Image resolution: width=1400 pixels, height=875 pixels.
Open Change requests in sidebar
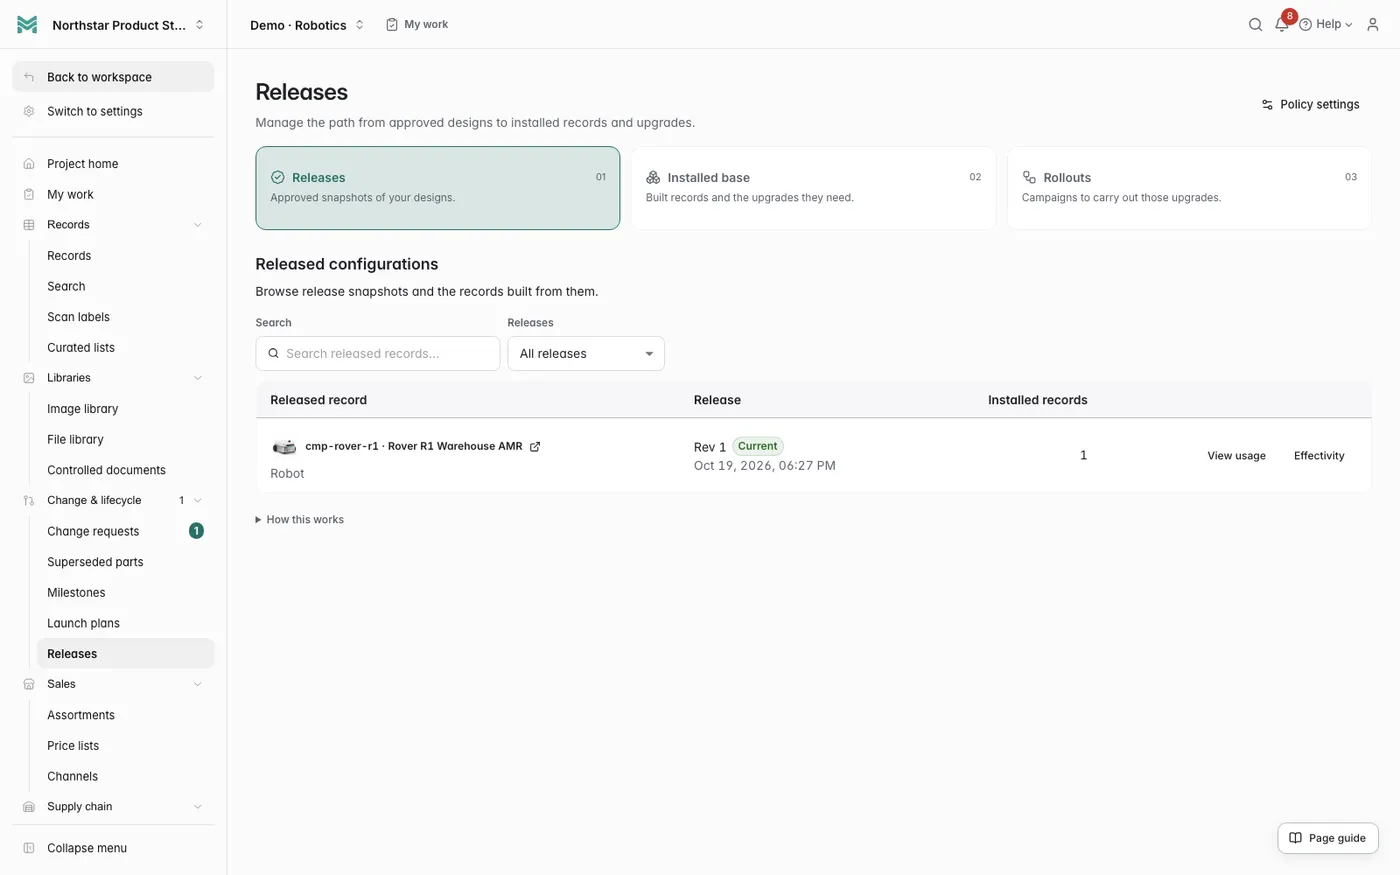[x=125, y=531]
